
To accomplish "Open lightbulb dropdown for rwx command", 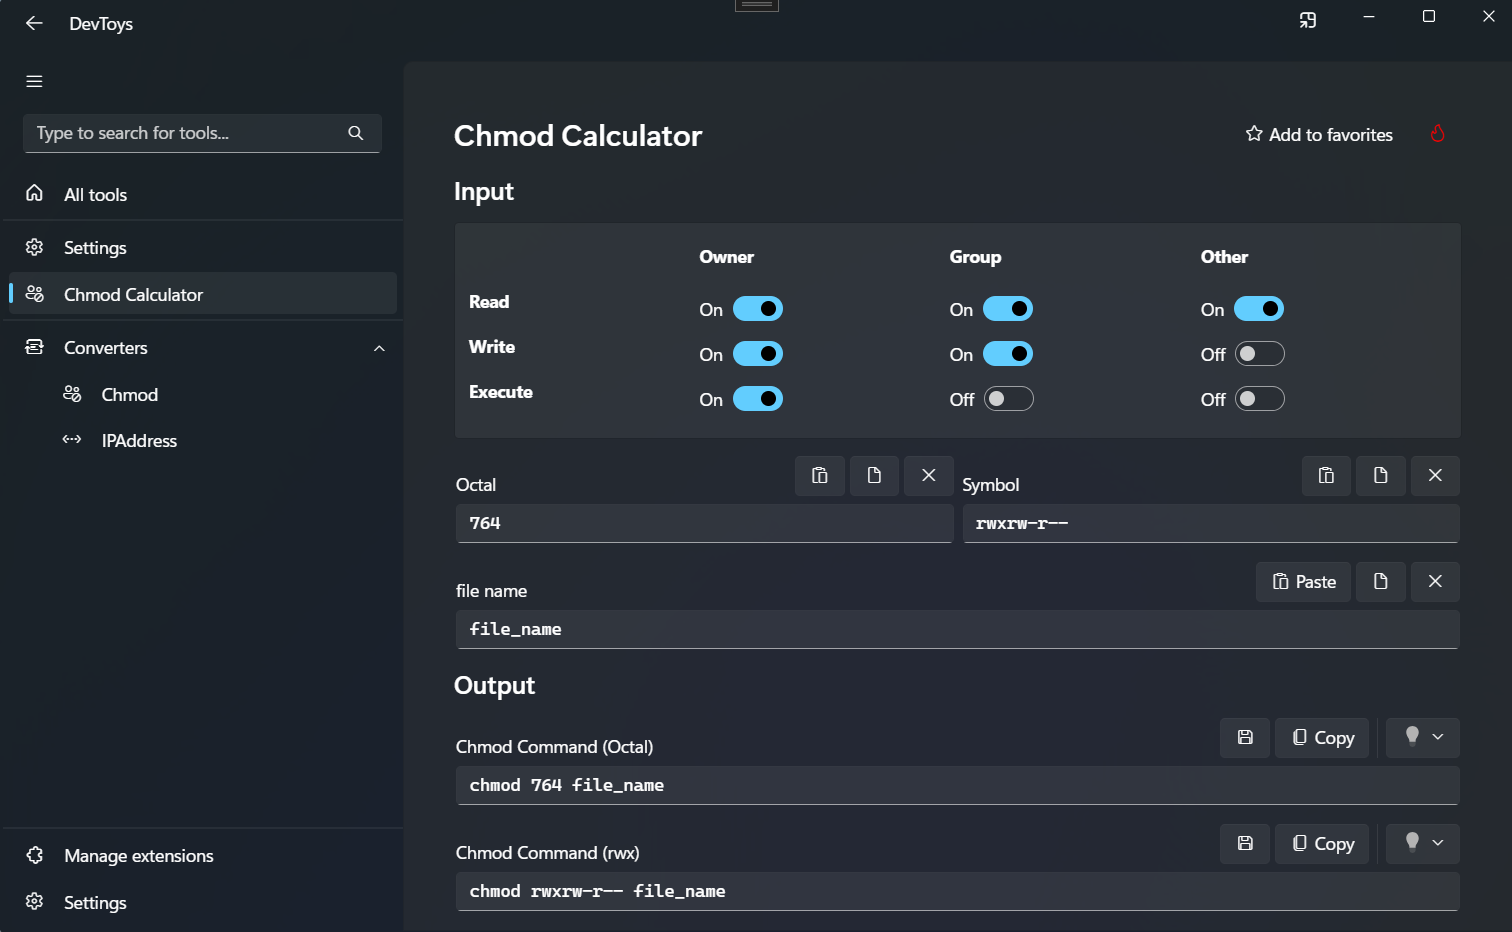I will (1423, 844).
